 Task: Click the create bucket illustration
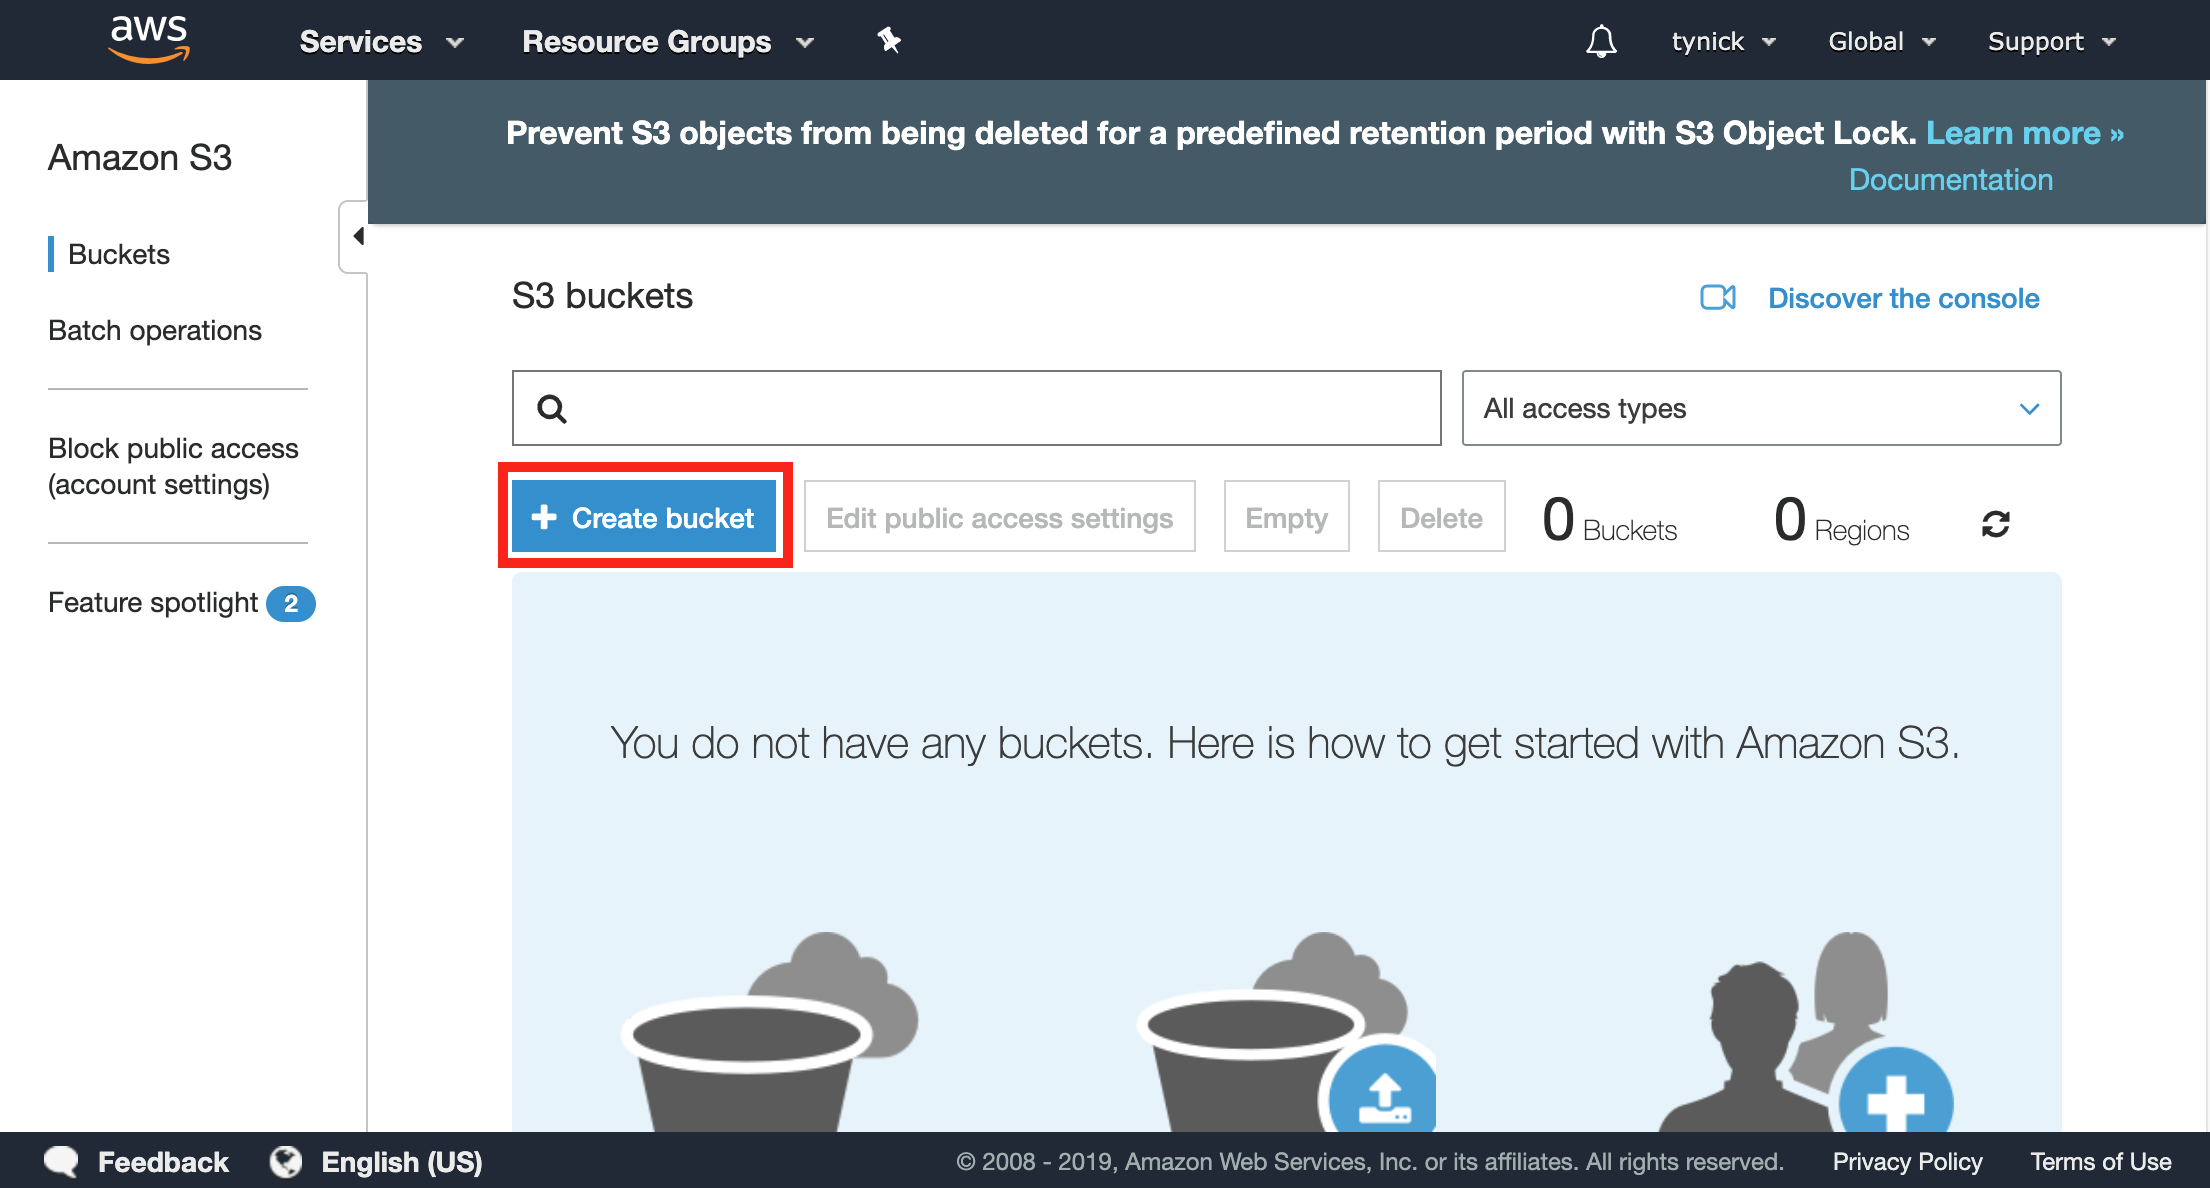(x=770, y=1032)
